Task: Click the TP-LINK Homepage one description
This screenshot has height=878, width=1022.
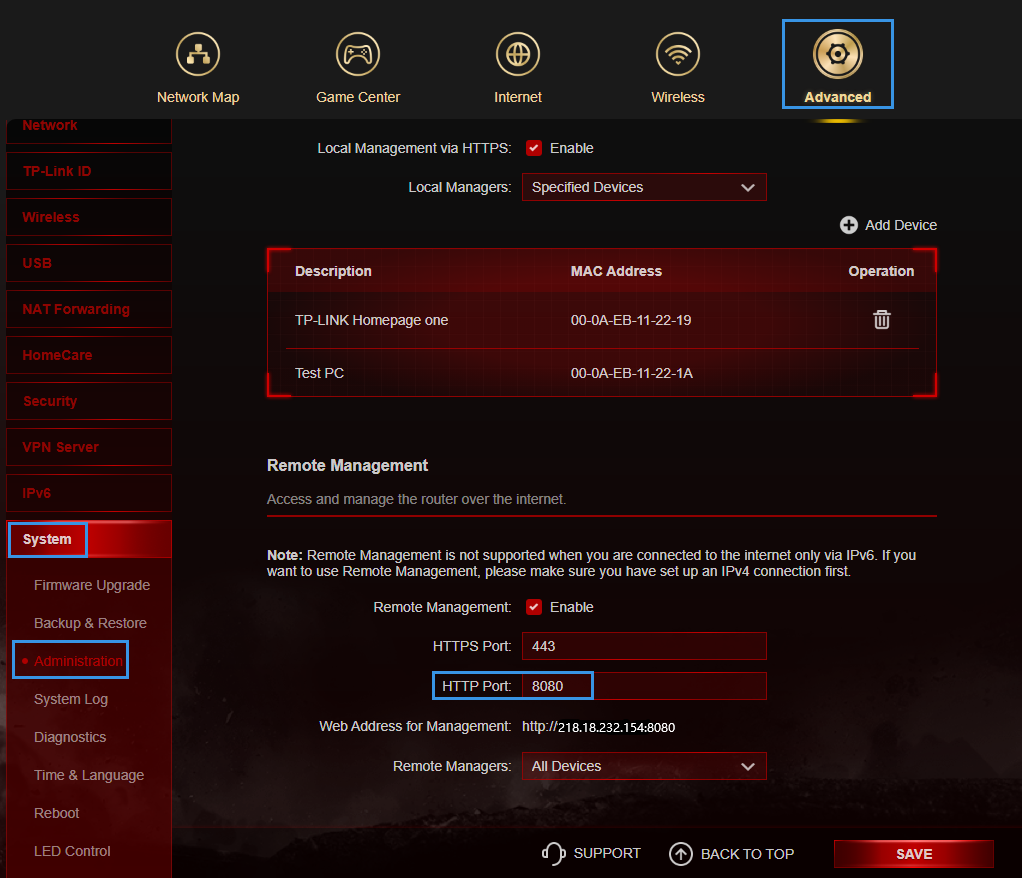Action: coord(372,320)
